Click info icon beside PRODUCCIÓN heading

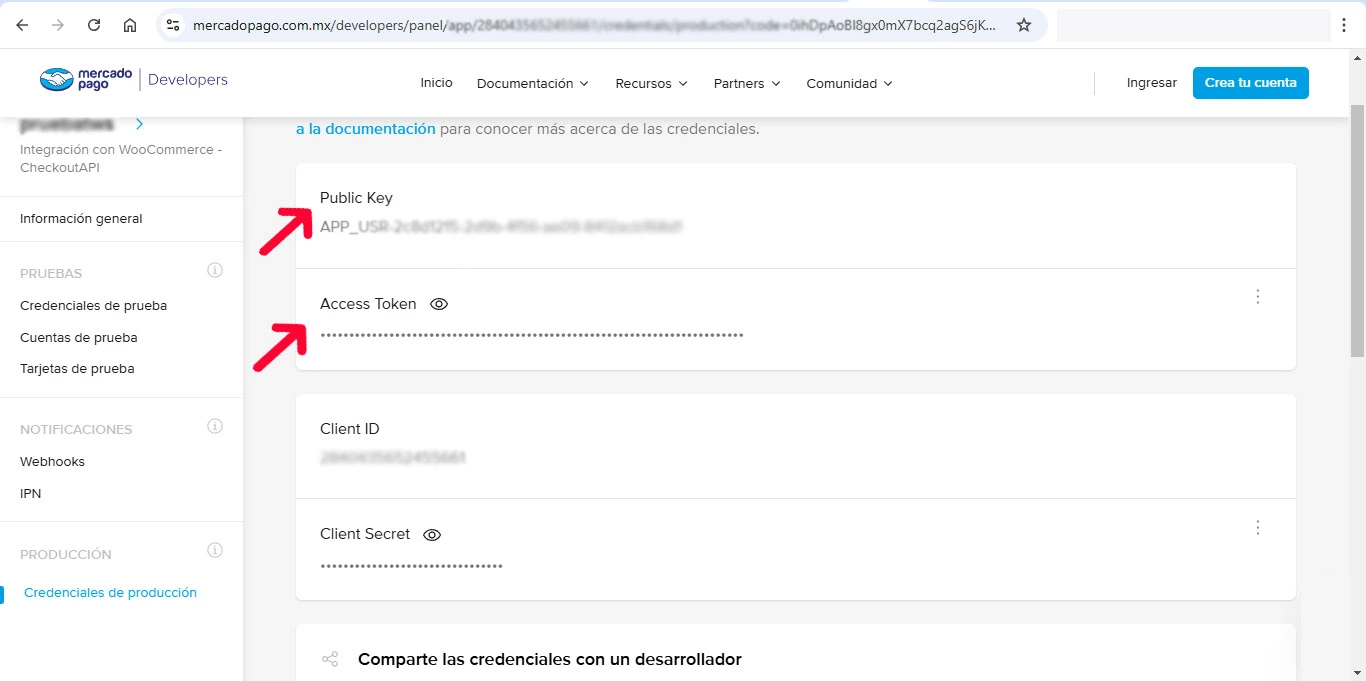[x=214, y=551]
